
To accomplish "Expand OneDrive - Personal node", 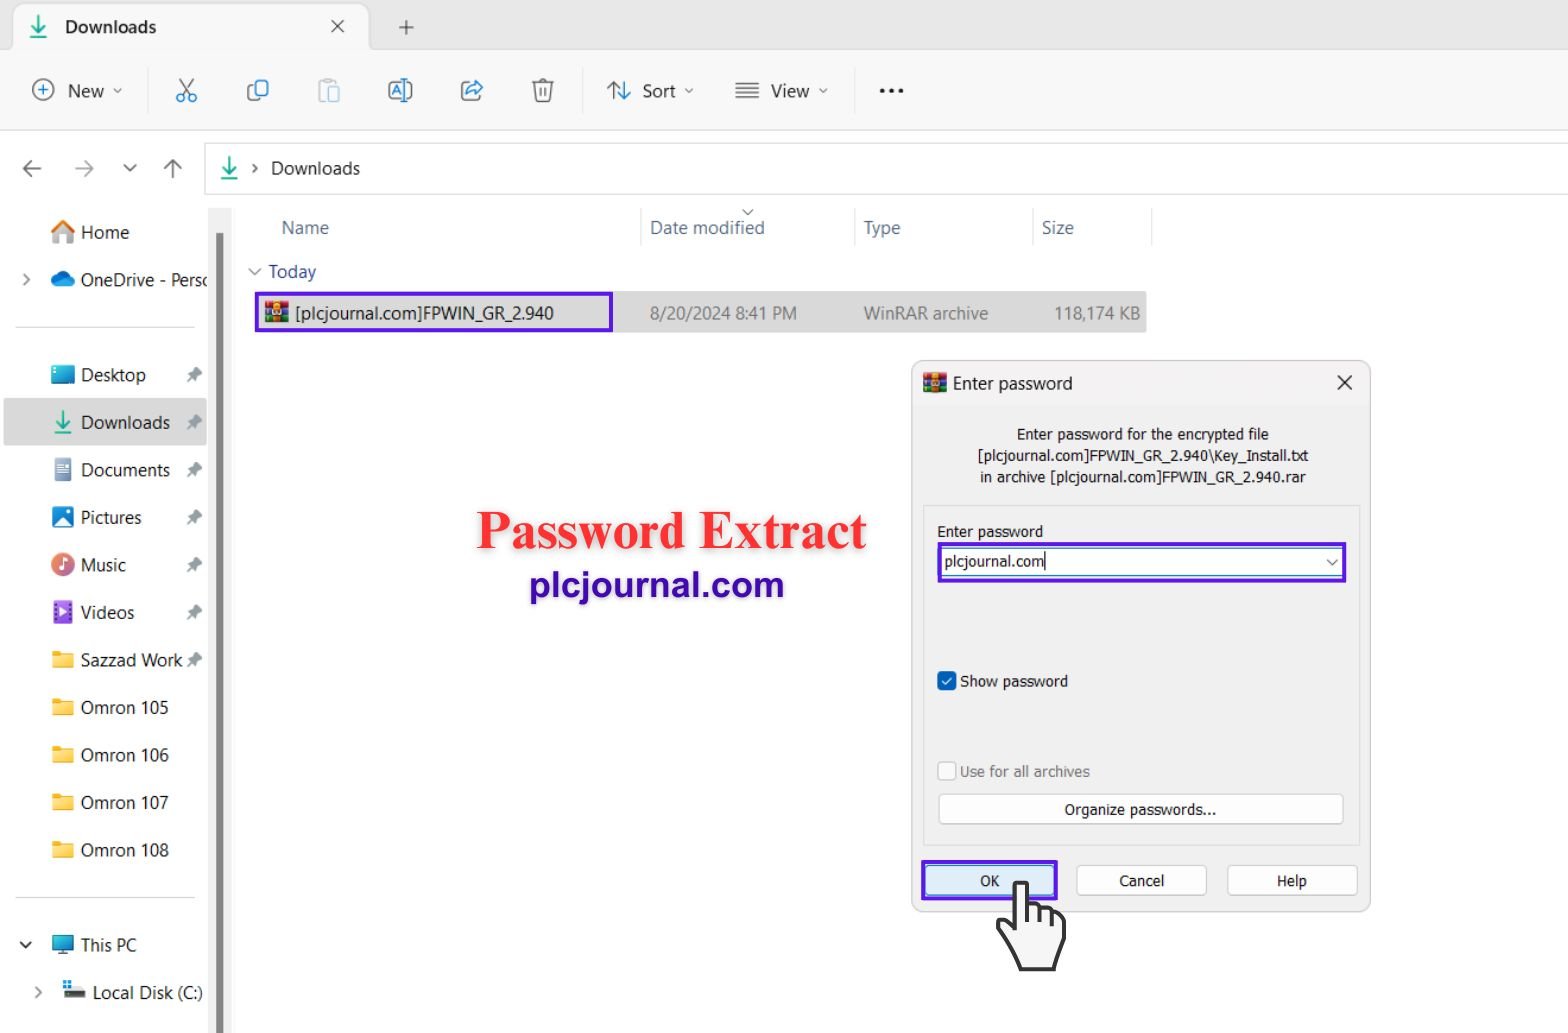I will 26,280.
